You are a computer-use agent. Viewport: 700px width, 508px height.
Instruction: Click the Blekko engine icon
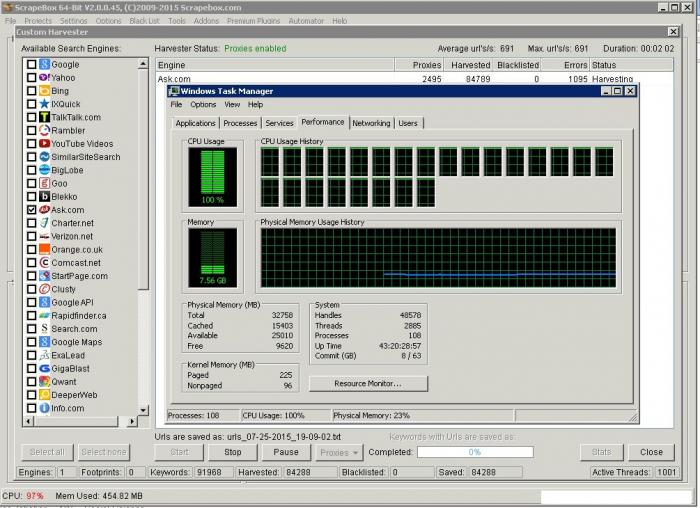click(x=44, y=196)
